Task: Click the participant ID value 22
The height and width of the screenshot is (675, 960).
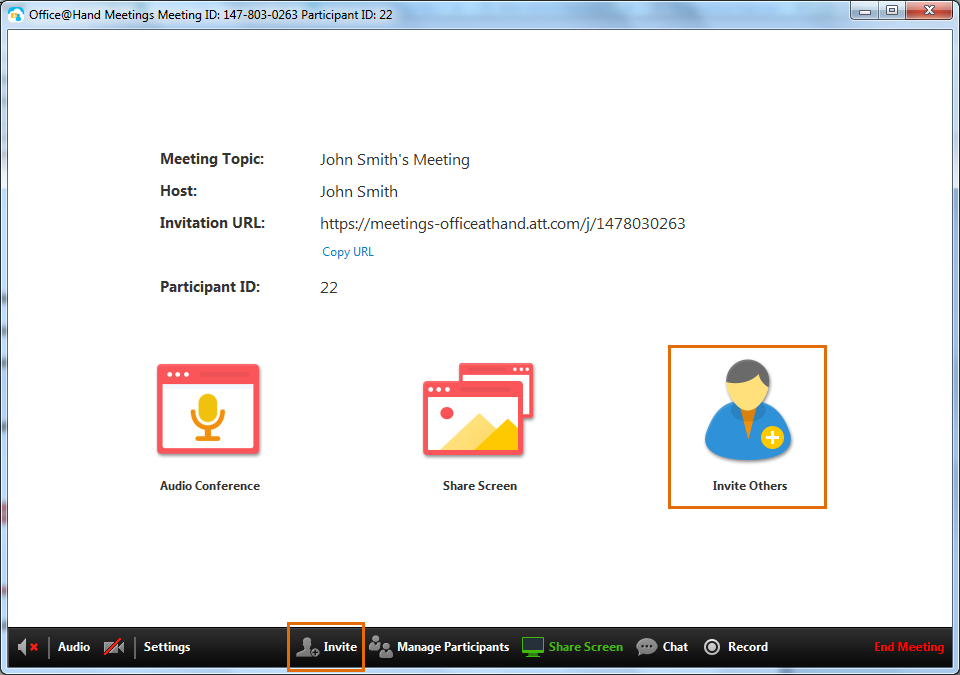Action: point(329,288)
